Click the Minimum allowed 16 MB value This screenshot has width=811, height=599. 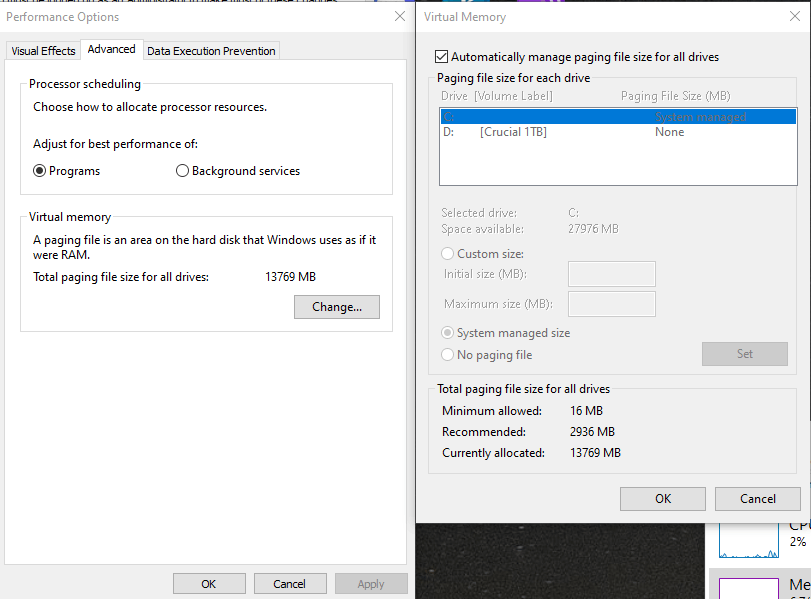coord(587,411)
